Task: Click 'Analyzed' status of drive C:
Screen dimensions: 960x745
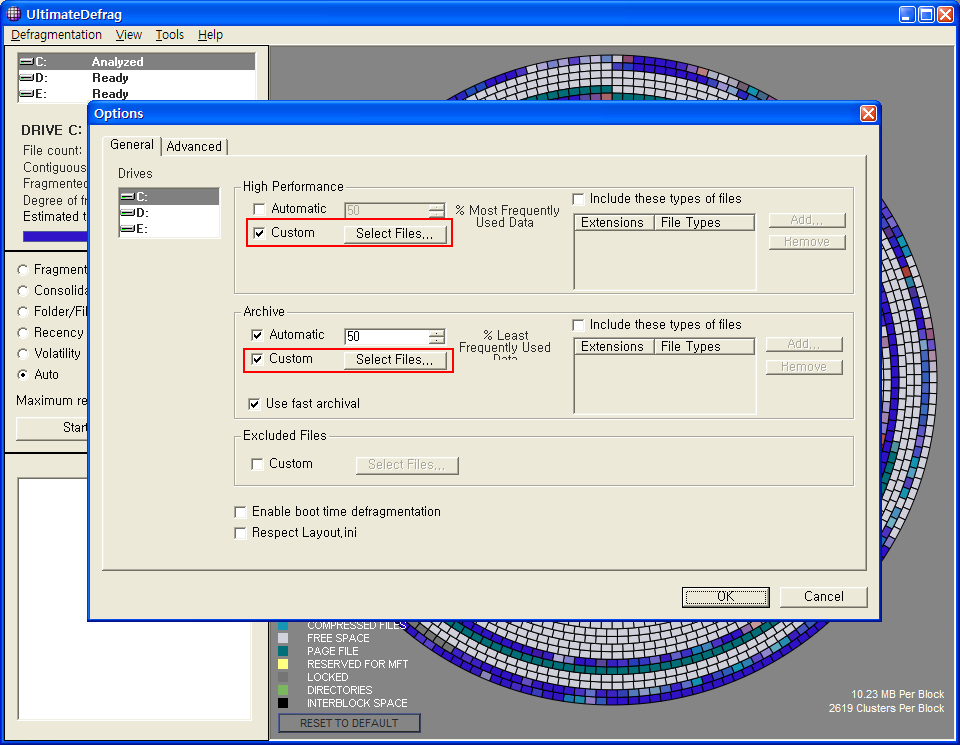Action: click(118, 62)
